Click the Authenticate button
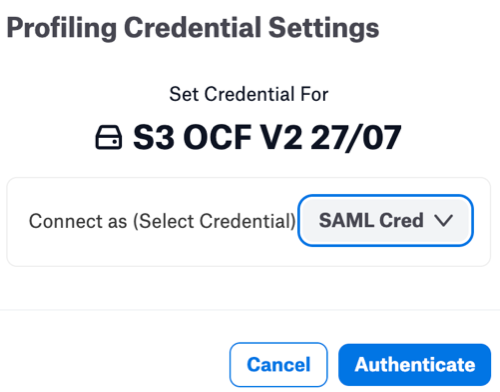The width and height of the screenshot is (500, 392). [x=414, y=364]
